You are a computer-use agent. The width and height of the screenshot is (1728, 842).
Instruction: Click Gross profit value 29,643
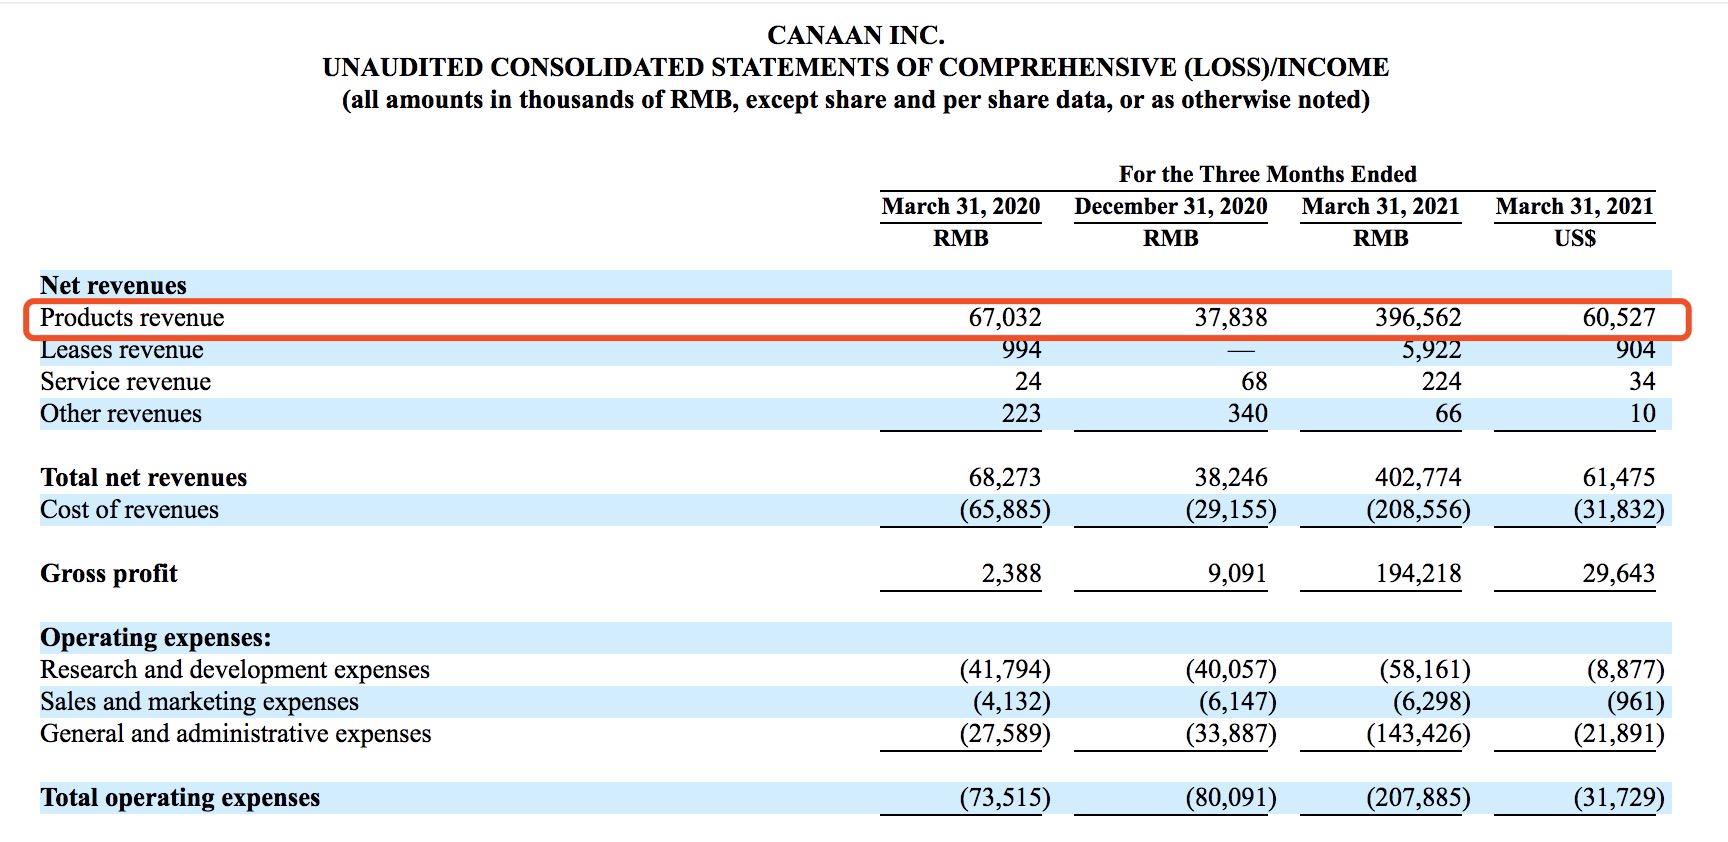(x=1618, y=574)
